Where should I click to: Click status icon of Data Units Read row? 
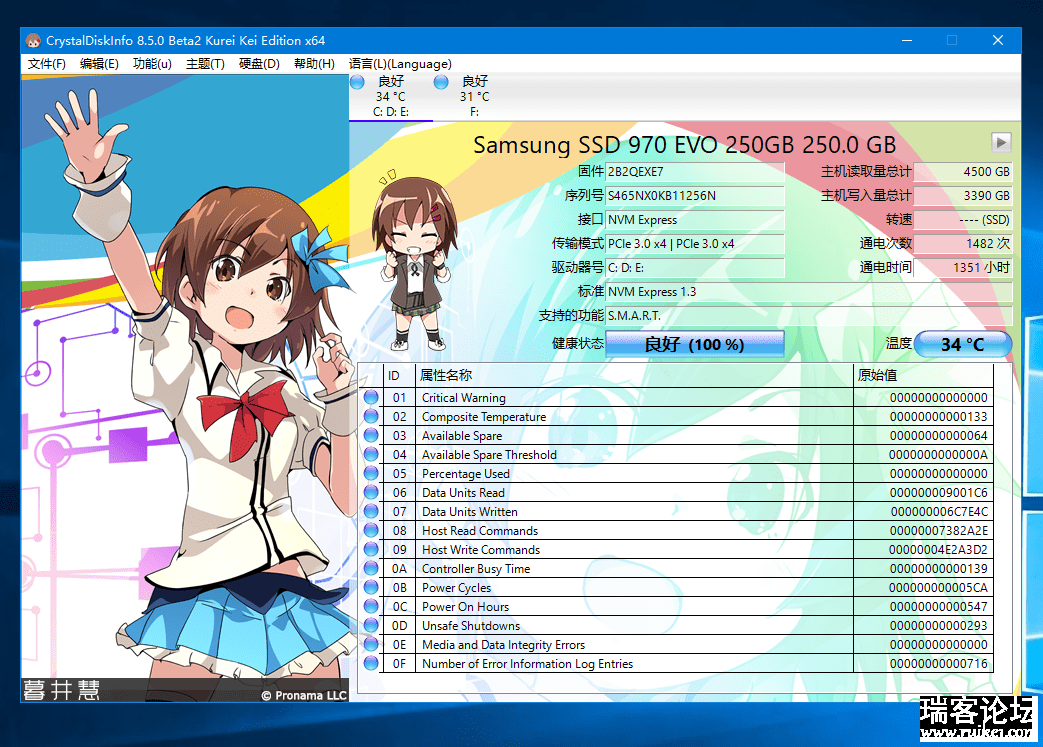click(x=371, y=492)
